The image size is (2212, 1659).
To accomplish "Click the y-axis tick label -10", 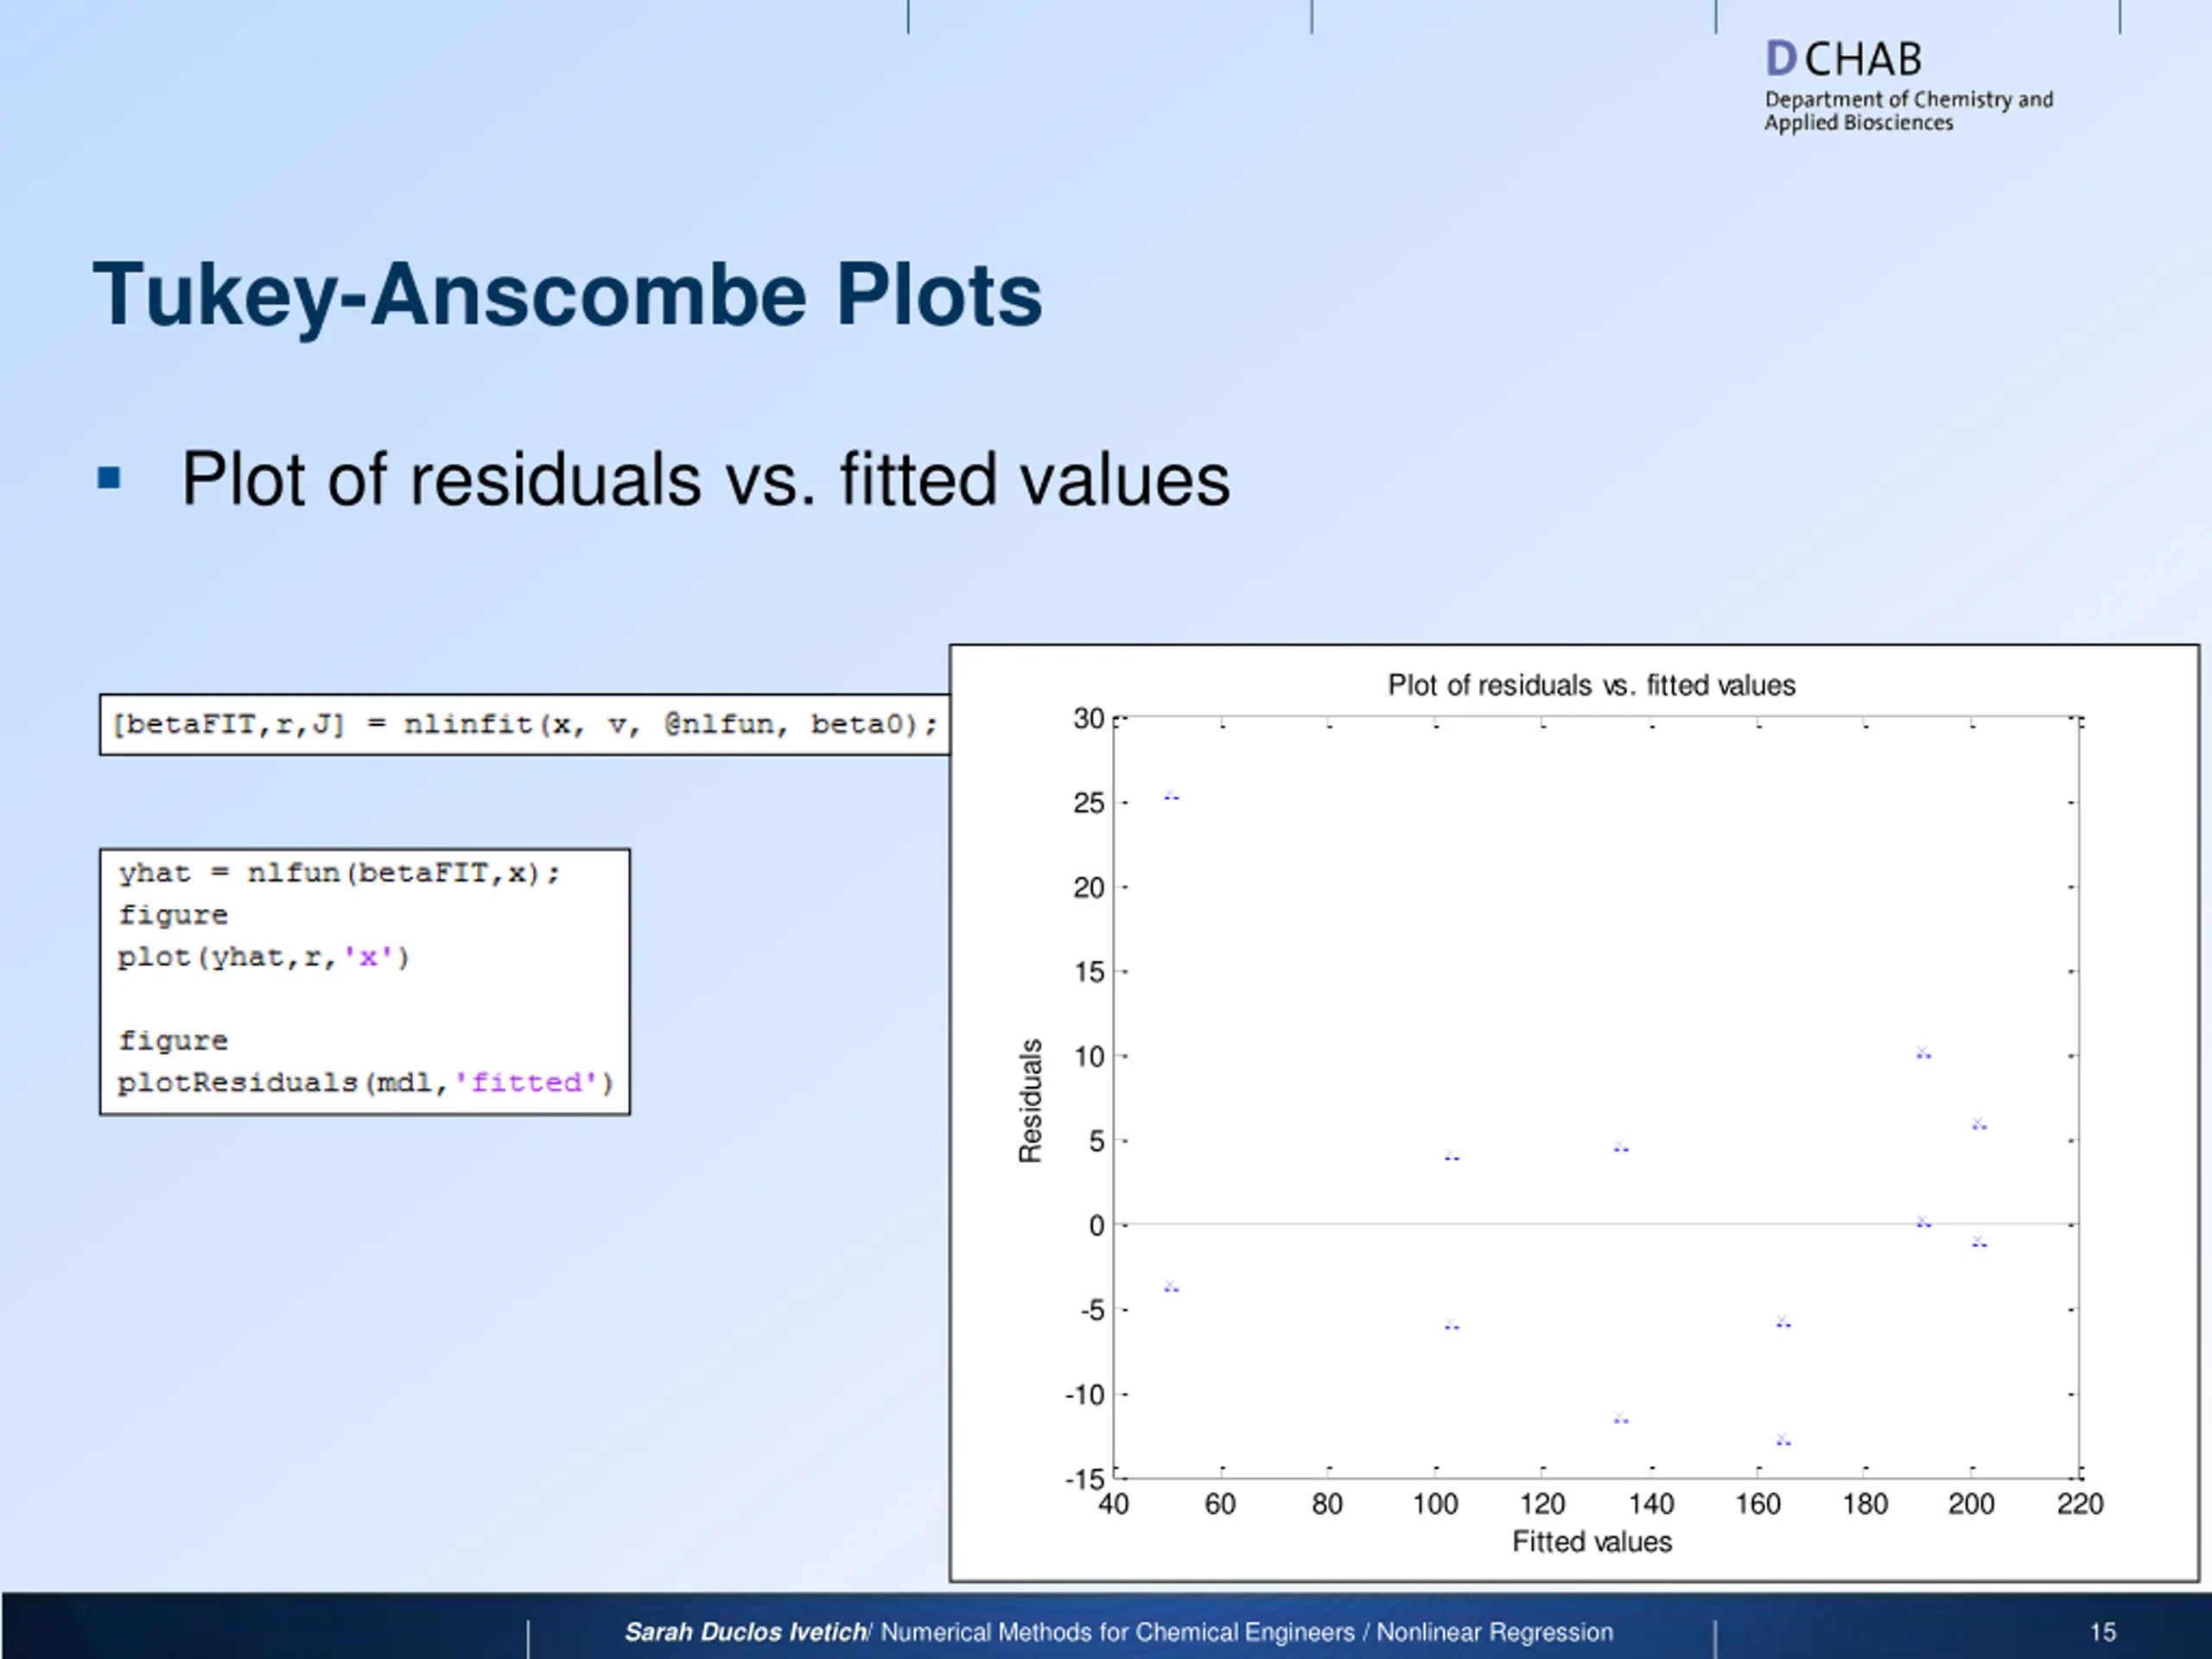I will 1084,1394.
